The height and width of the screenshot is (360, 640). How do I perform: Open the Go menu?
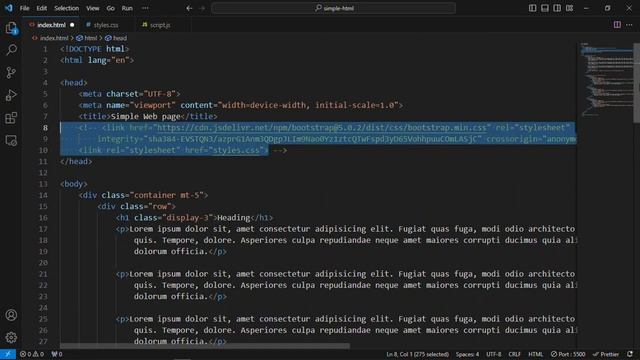coord(111,8)
